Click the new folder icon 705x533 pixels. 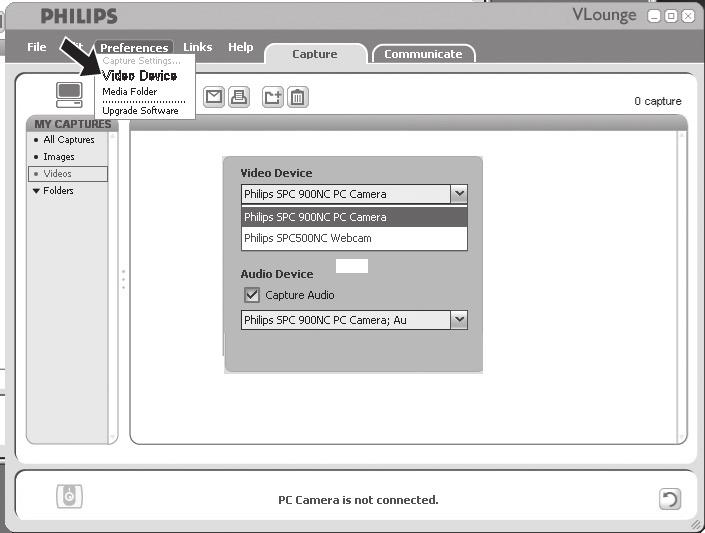[x=272, y=97]
